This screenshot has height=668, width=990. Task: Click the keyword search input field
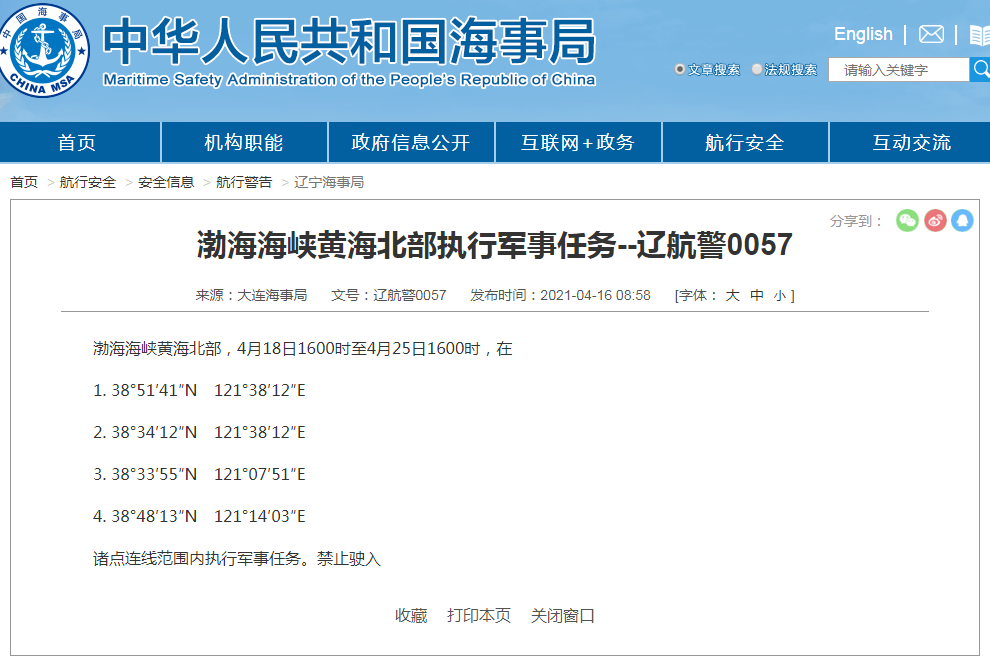point(897,69)
